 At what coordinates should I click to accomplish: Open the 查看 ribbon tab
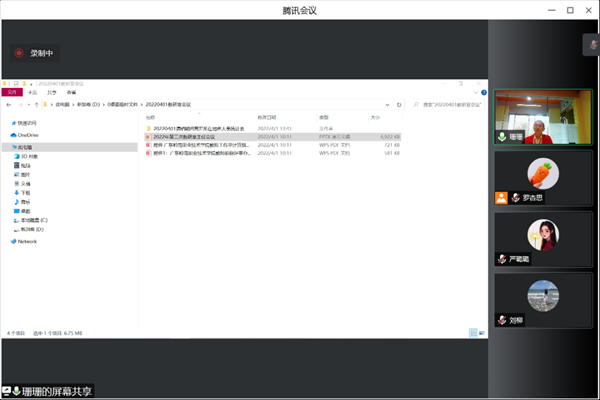[70, 91]
